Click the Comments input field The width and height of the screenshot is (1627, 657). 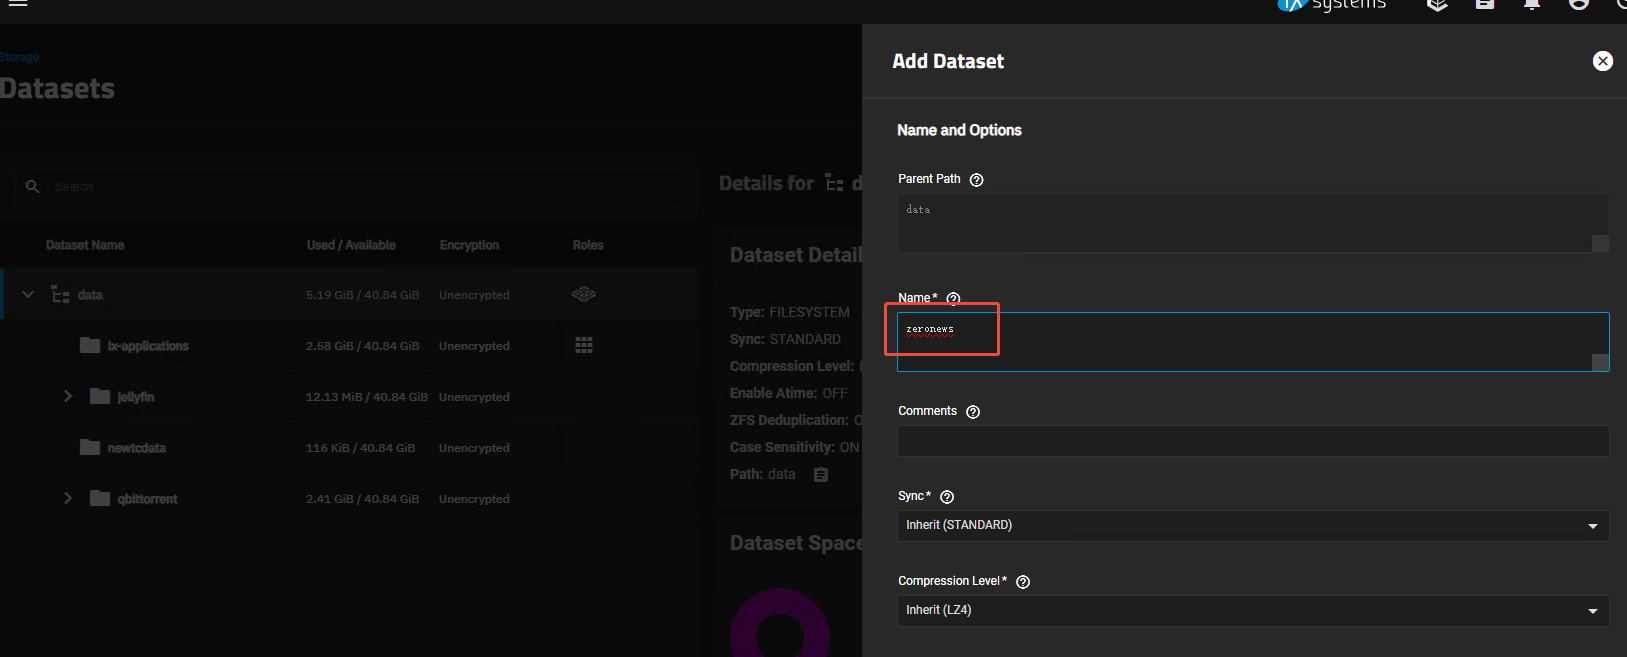[1253, 441]
